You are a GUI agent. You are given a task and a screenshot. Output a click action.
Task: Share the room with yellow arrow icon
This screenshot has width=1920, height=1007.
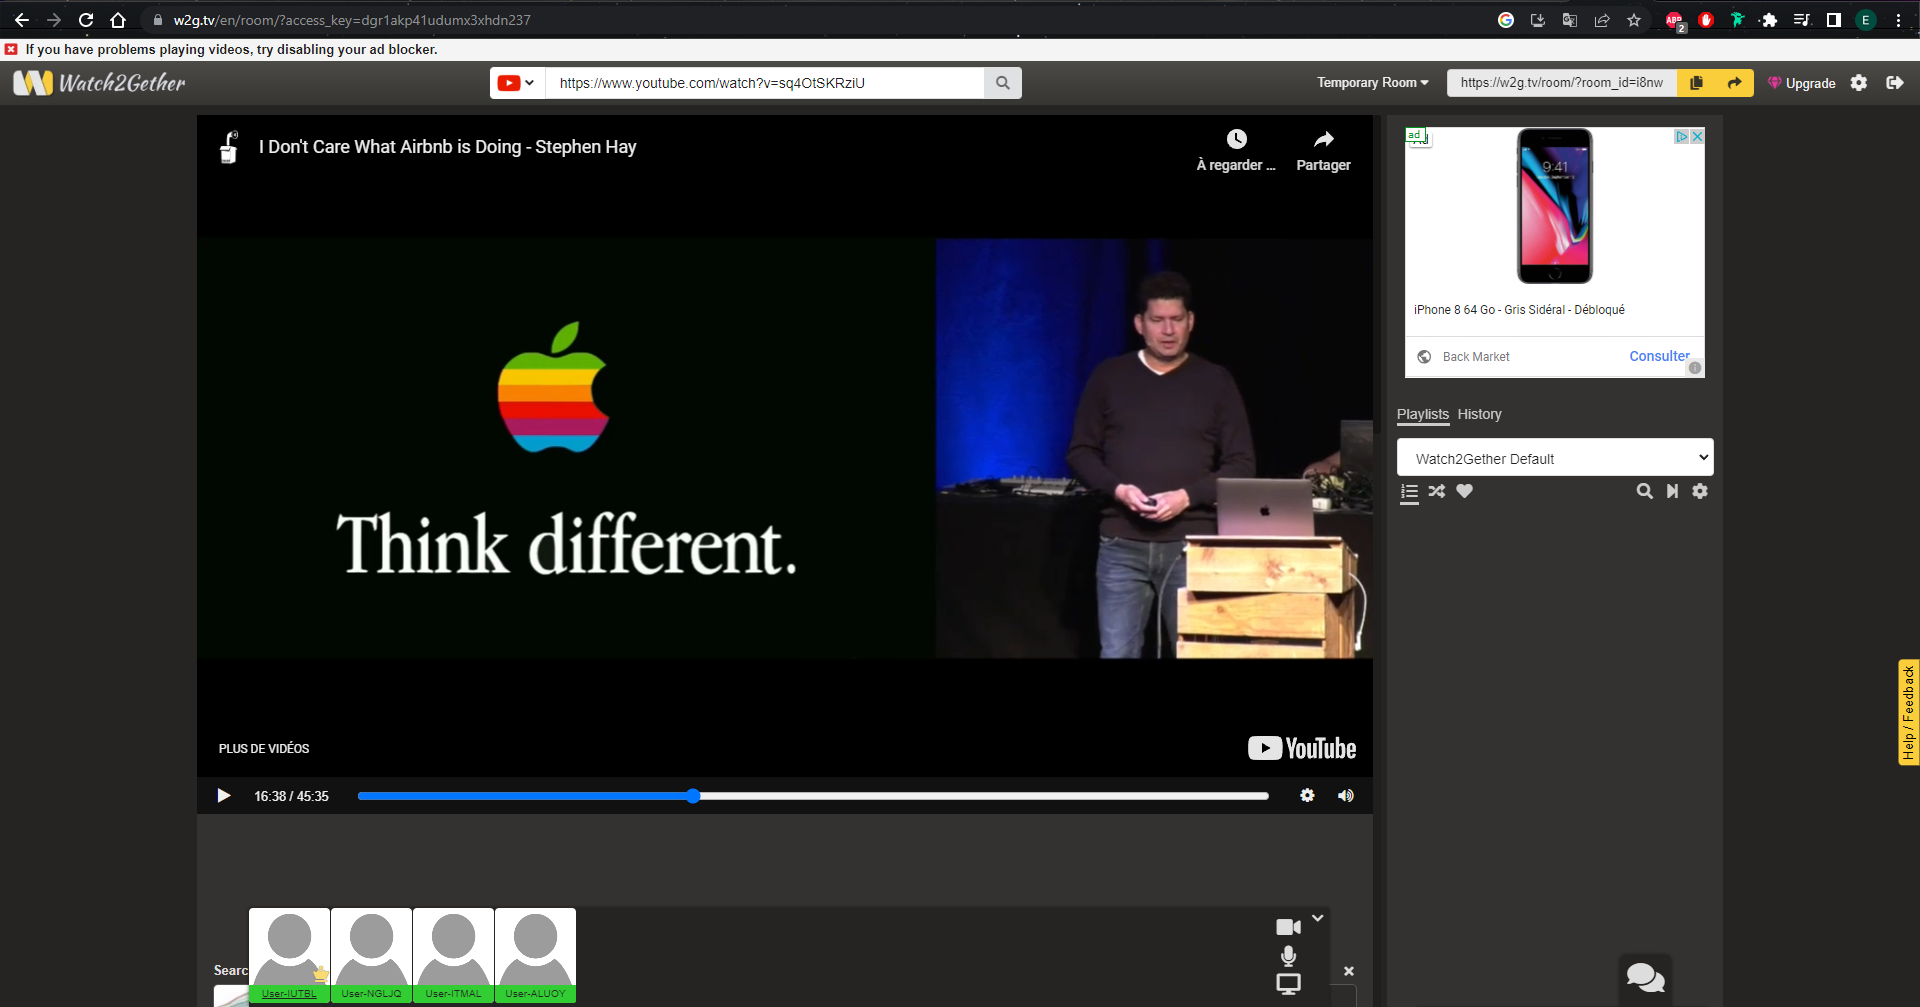point(1734,83)
